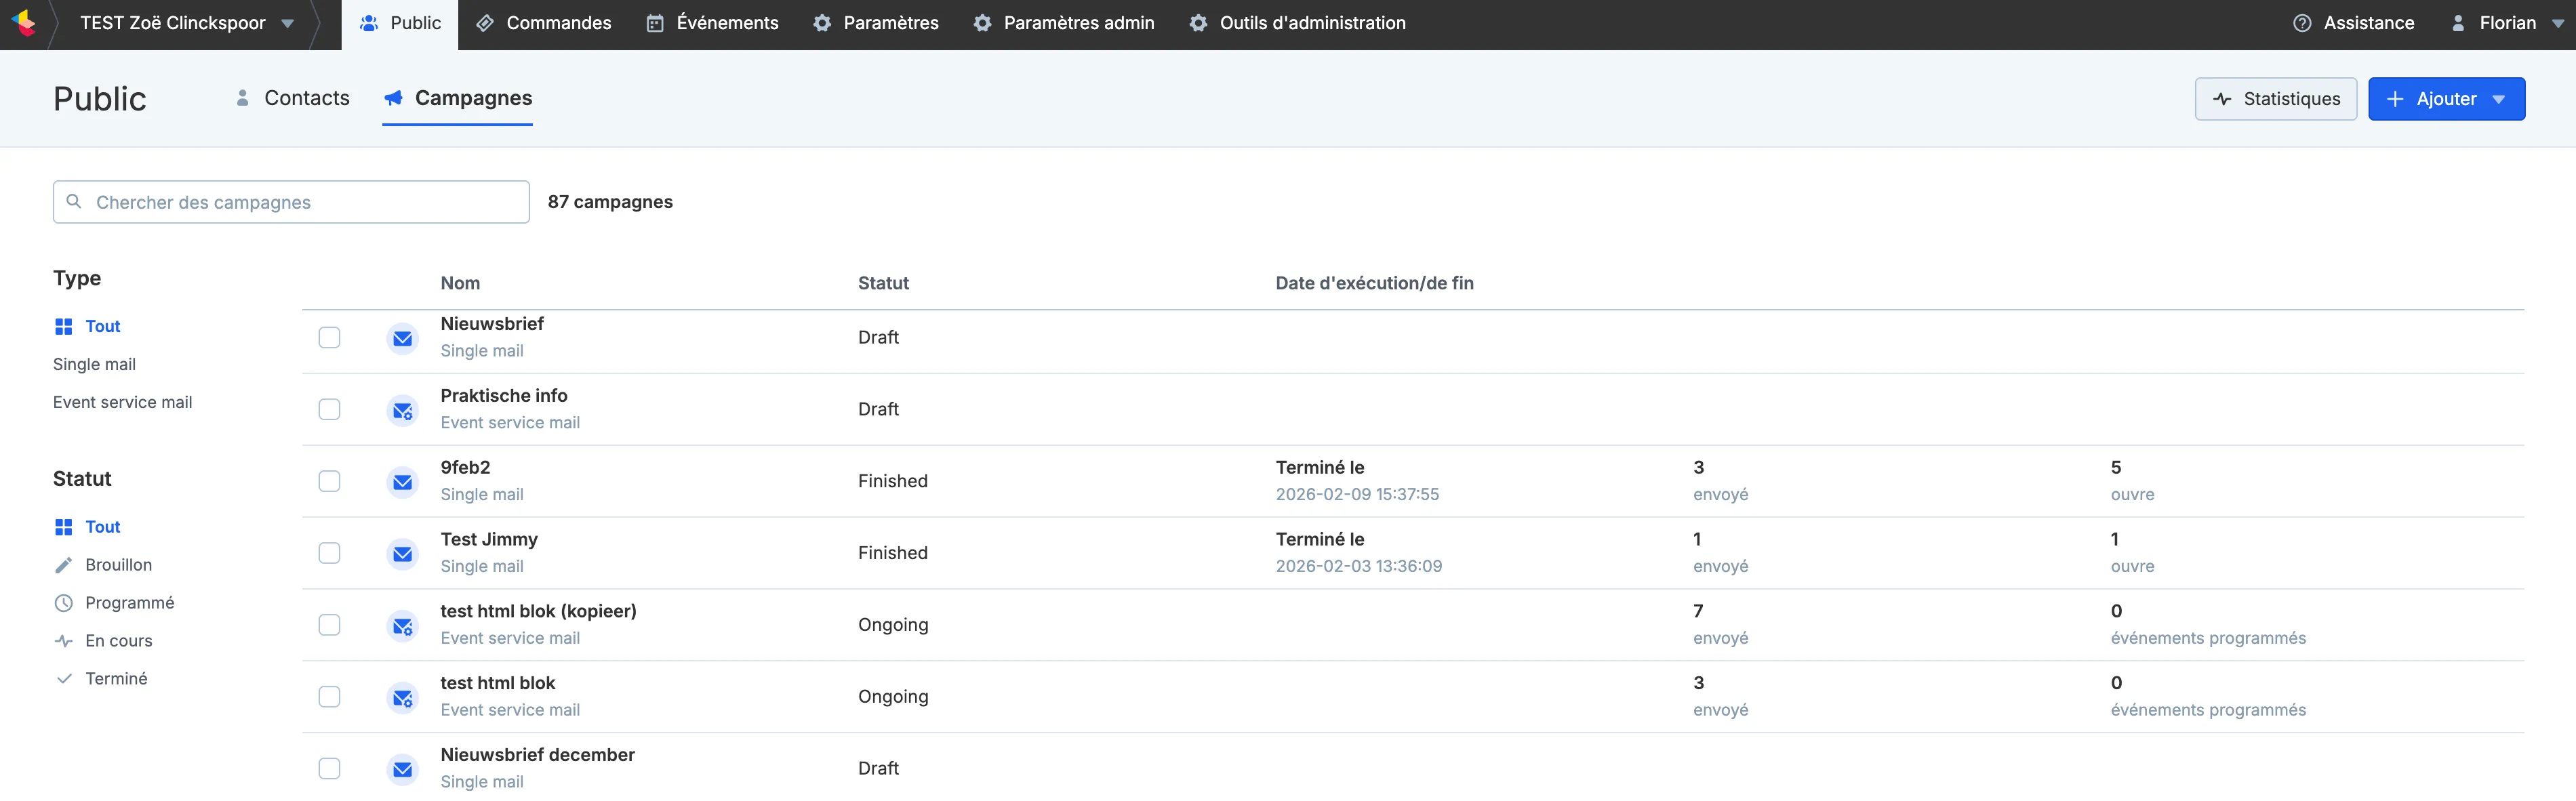Filter by Event service mail type
The height and width of the screenshot is (801, 2576).
(x=122, y=402)
